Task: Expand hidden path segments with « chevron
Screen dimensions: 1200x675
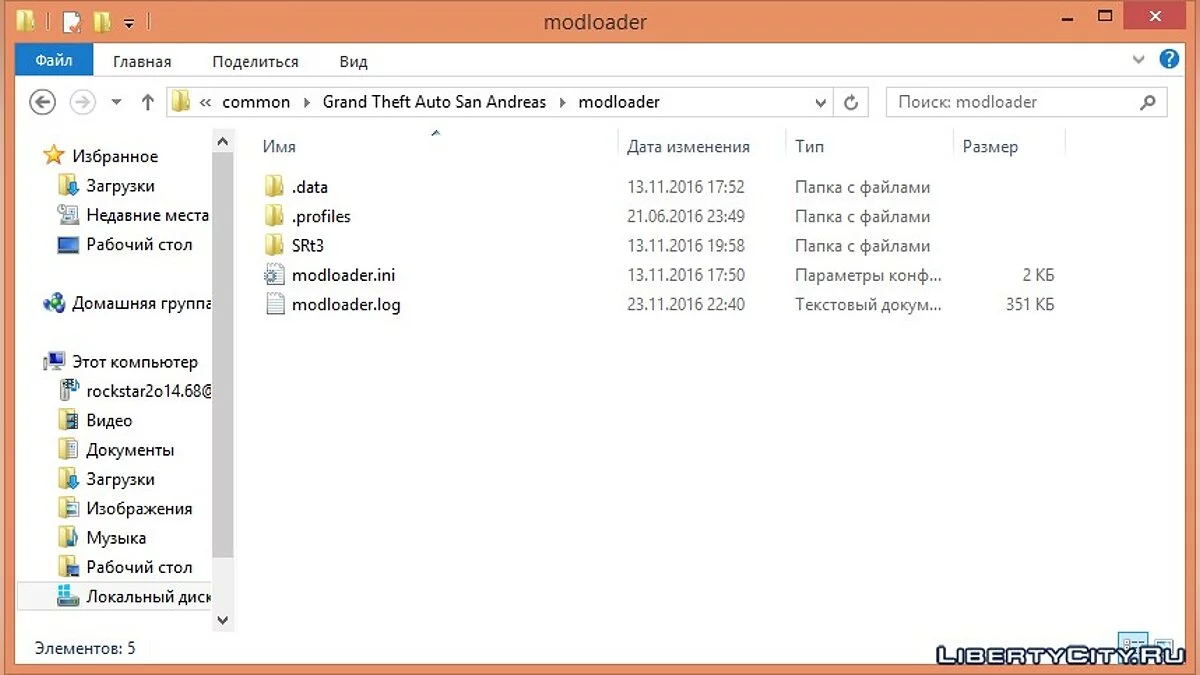Action: tap(205, 102)
